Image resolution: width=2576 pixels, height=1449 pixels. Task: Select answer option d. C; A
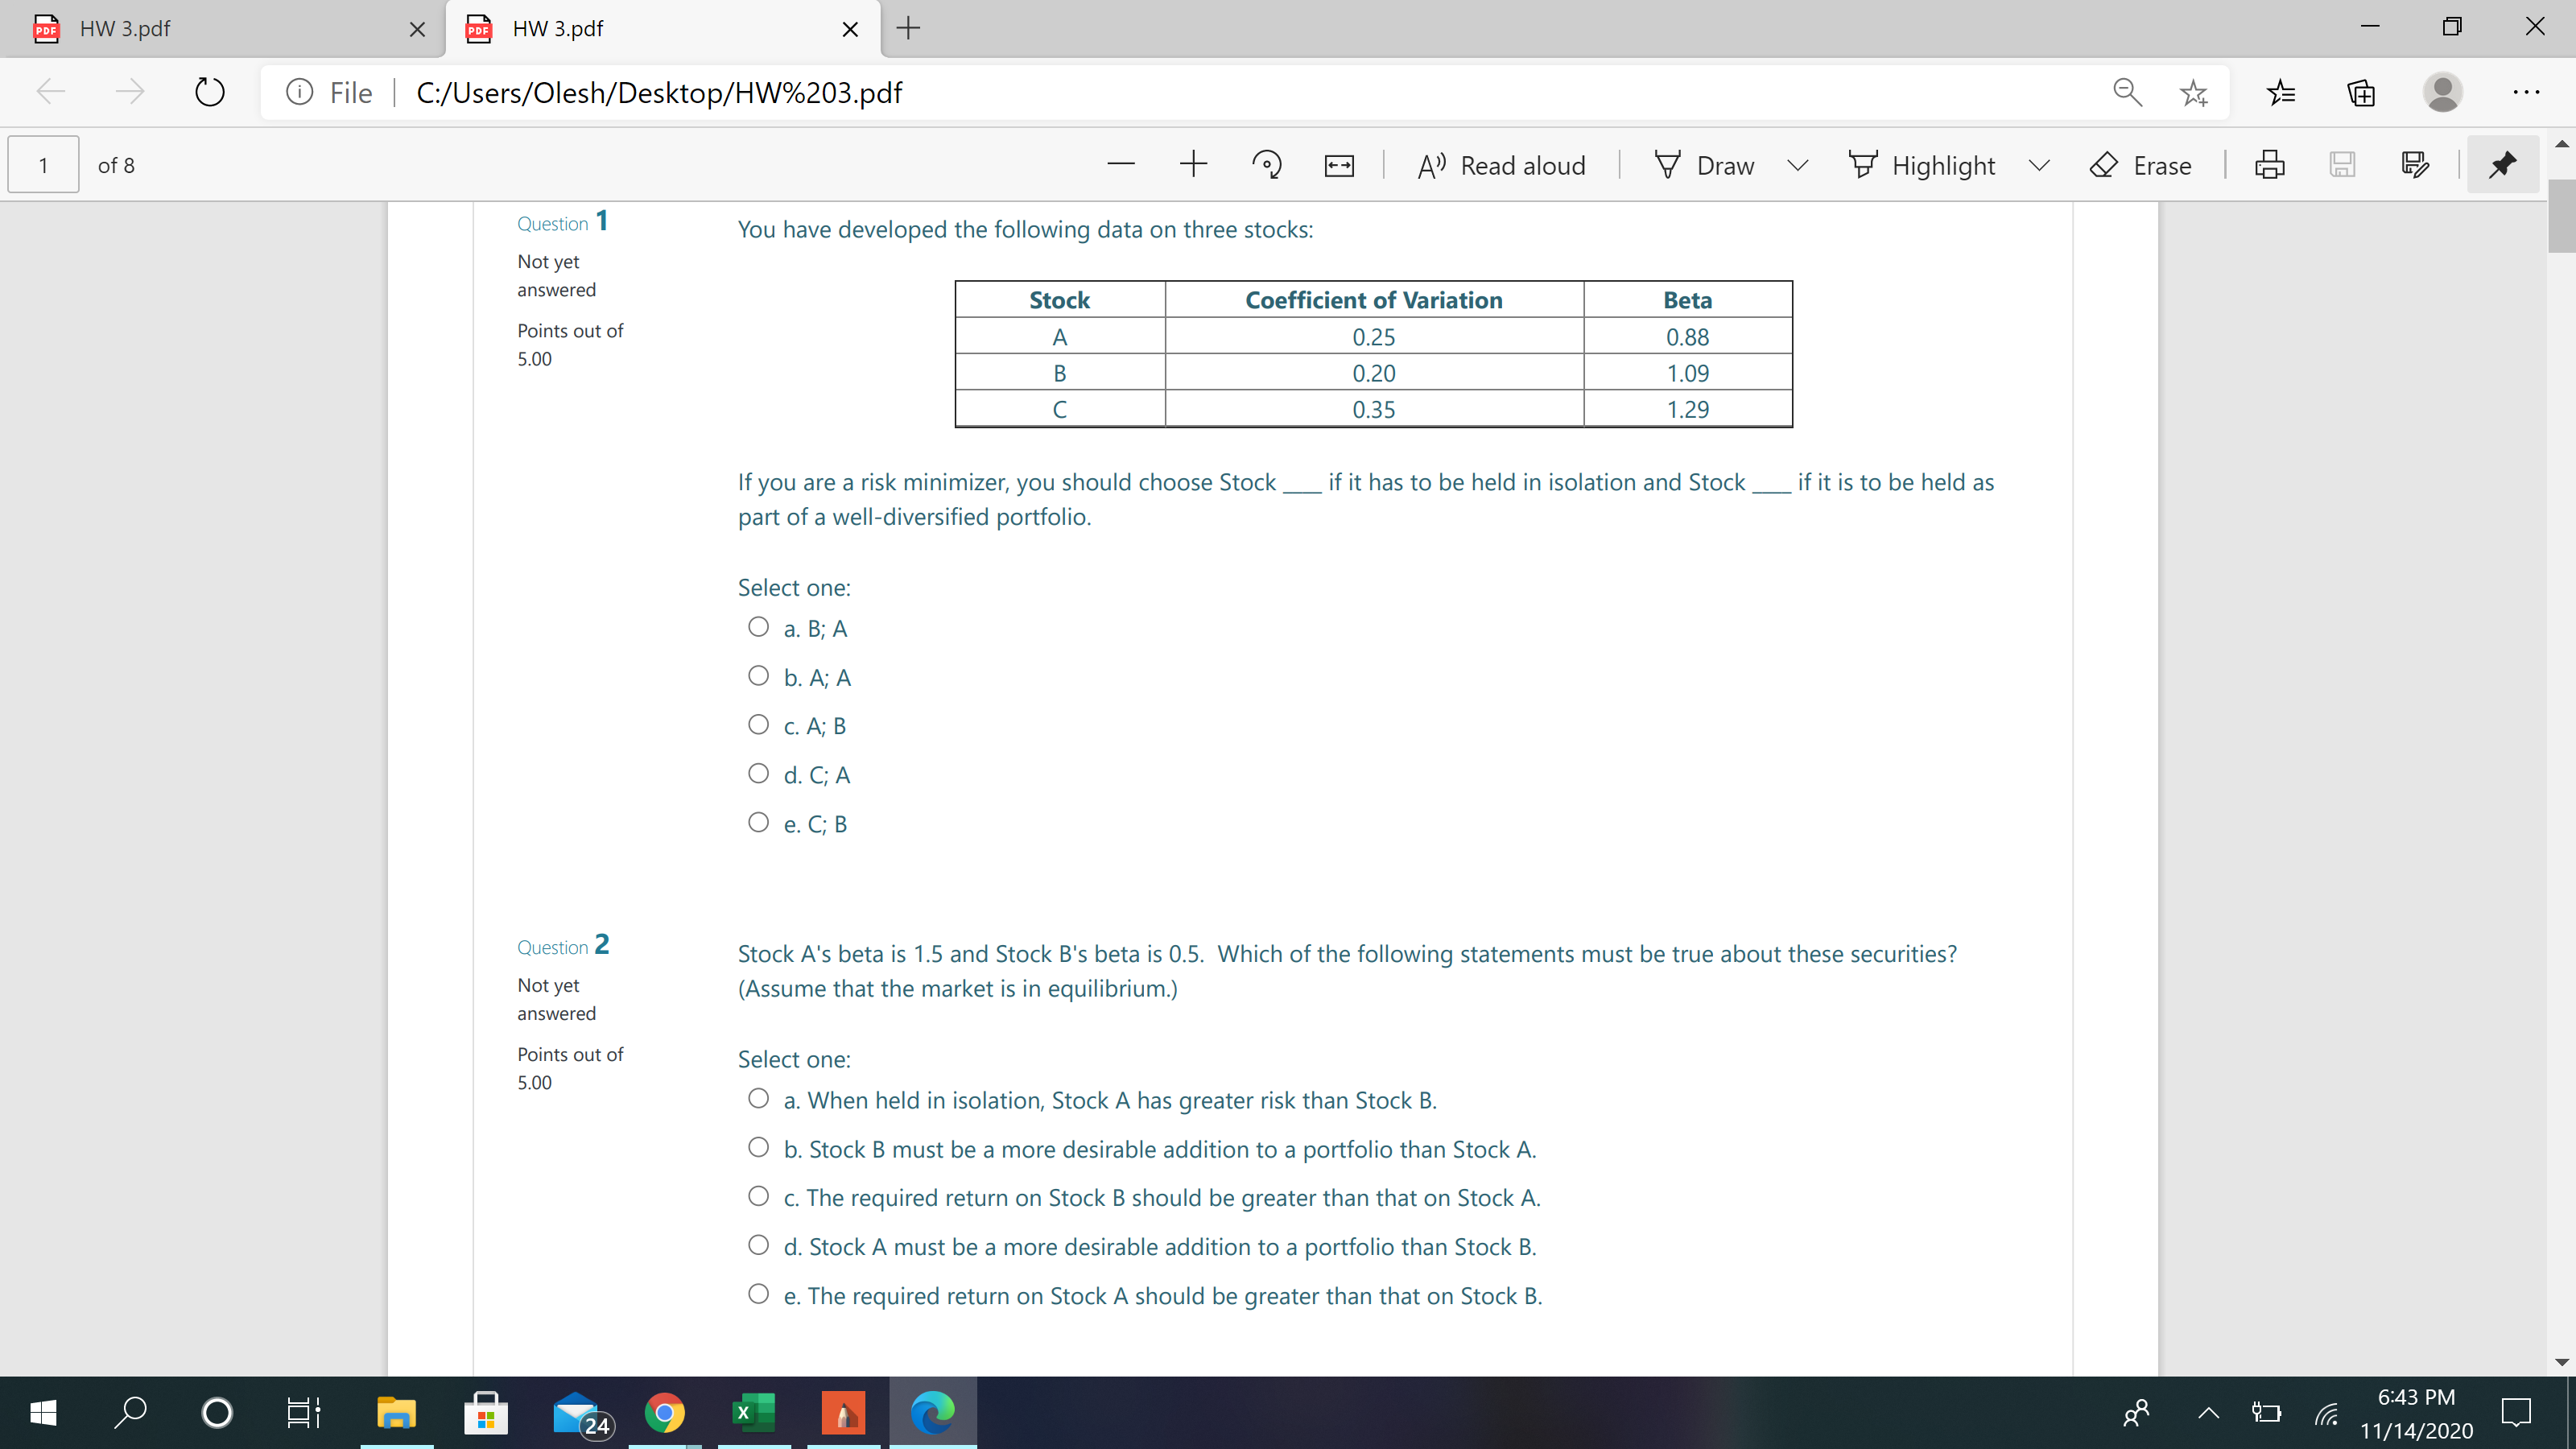(759, 772)
